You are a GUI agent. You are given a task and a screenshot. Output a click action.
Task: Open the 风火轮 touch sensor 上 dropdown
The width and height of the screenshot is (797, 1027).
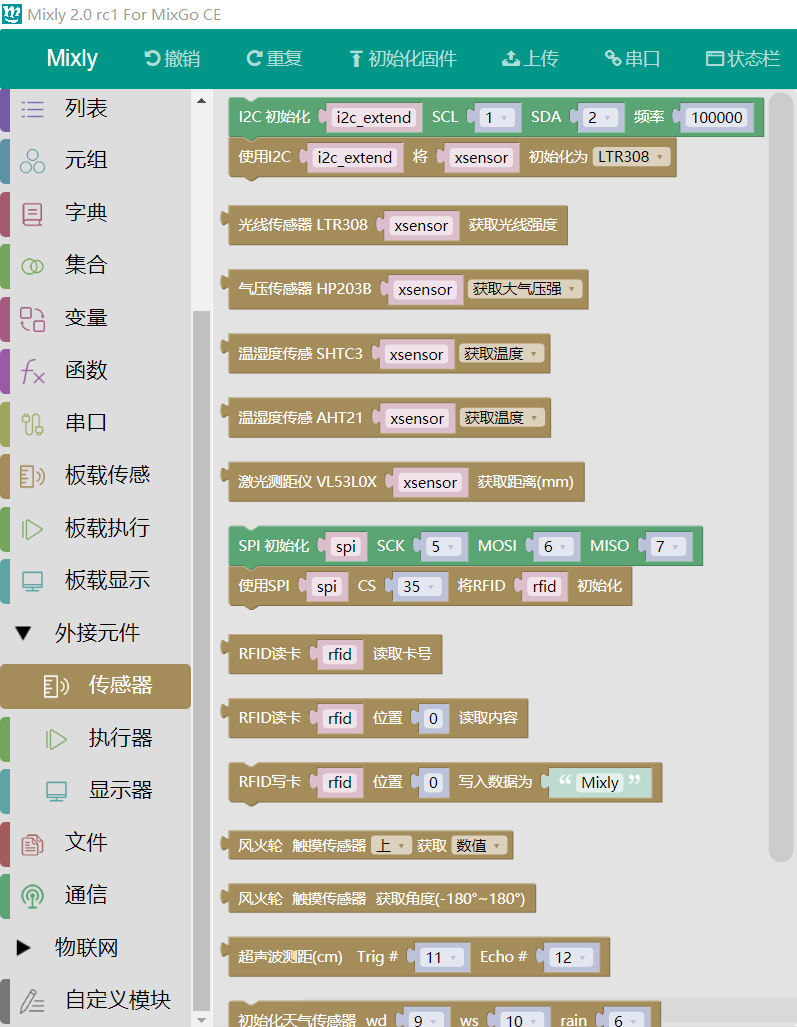(x=391, y=846)
